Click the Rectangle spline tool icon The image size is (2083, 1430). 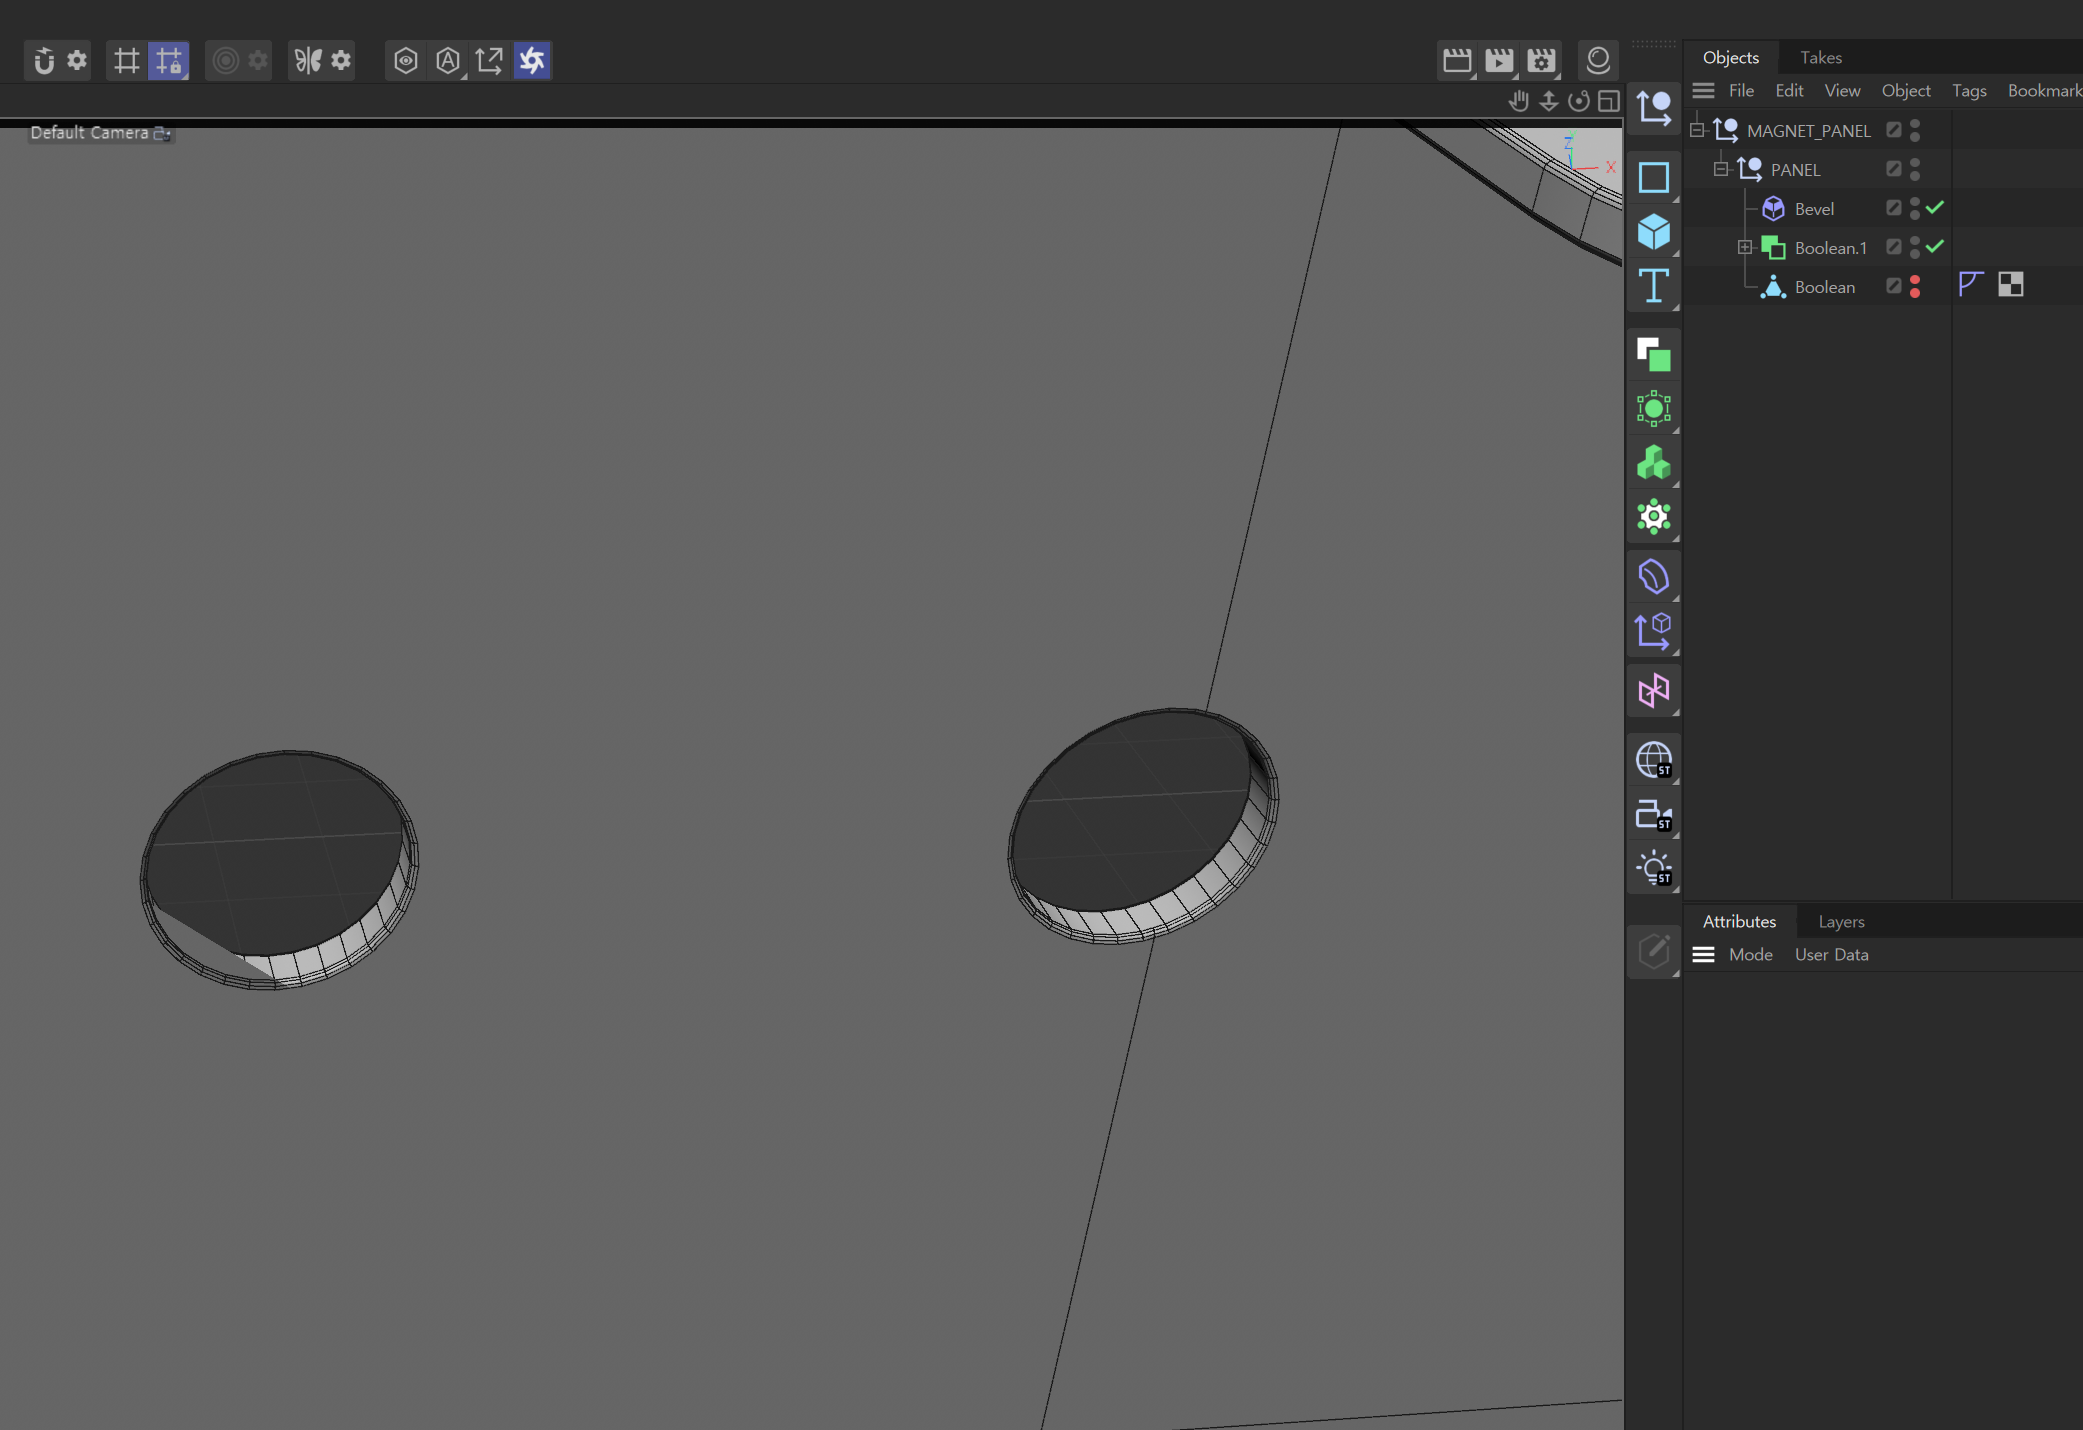click(1653, 178)
